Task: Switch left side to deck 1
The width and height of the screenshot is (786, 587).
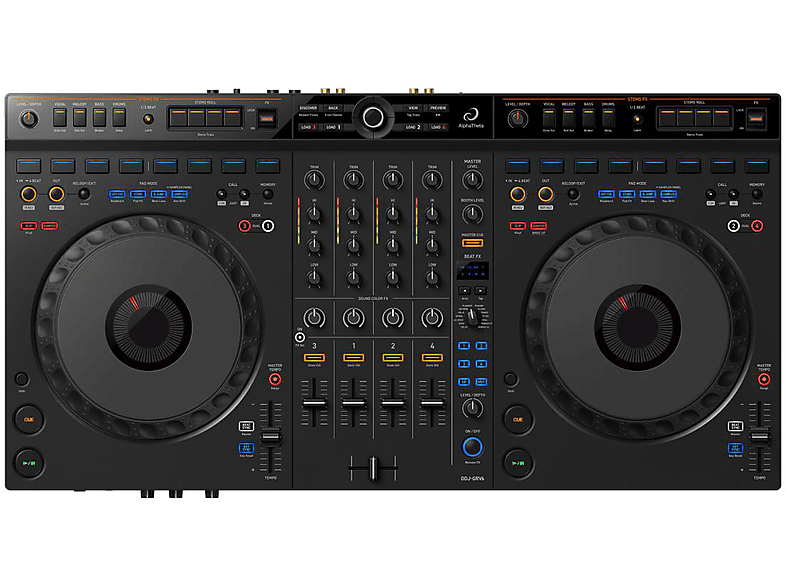Action: pyautogui.click(x=268, y=226)
